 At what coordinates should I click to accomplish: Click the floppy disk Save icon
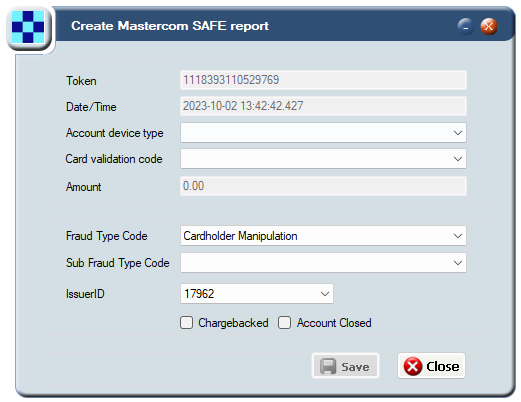tap(328, 366)
